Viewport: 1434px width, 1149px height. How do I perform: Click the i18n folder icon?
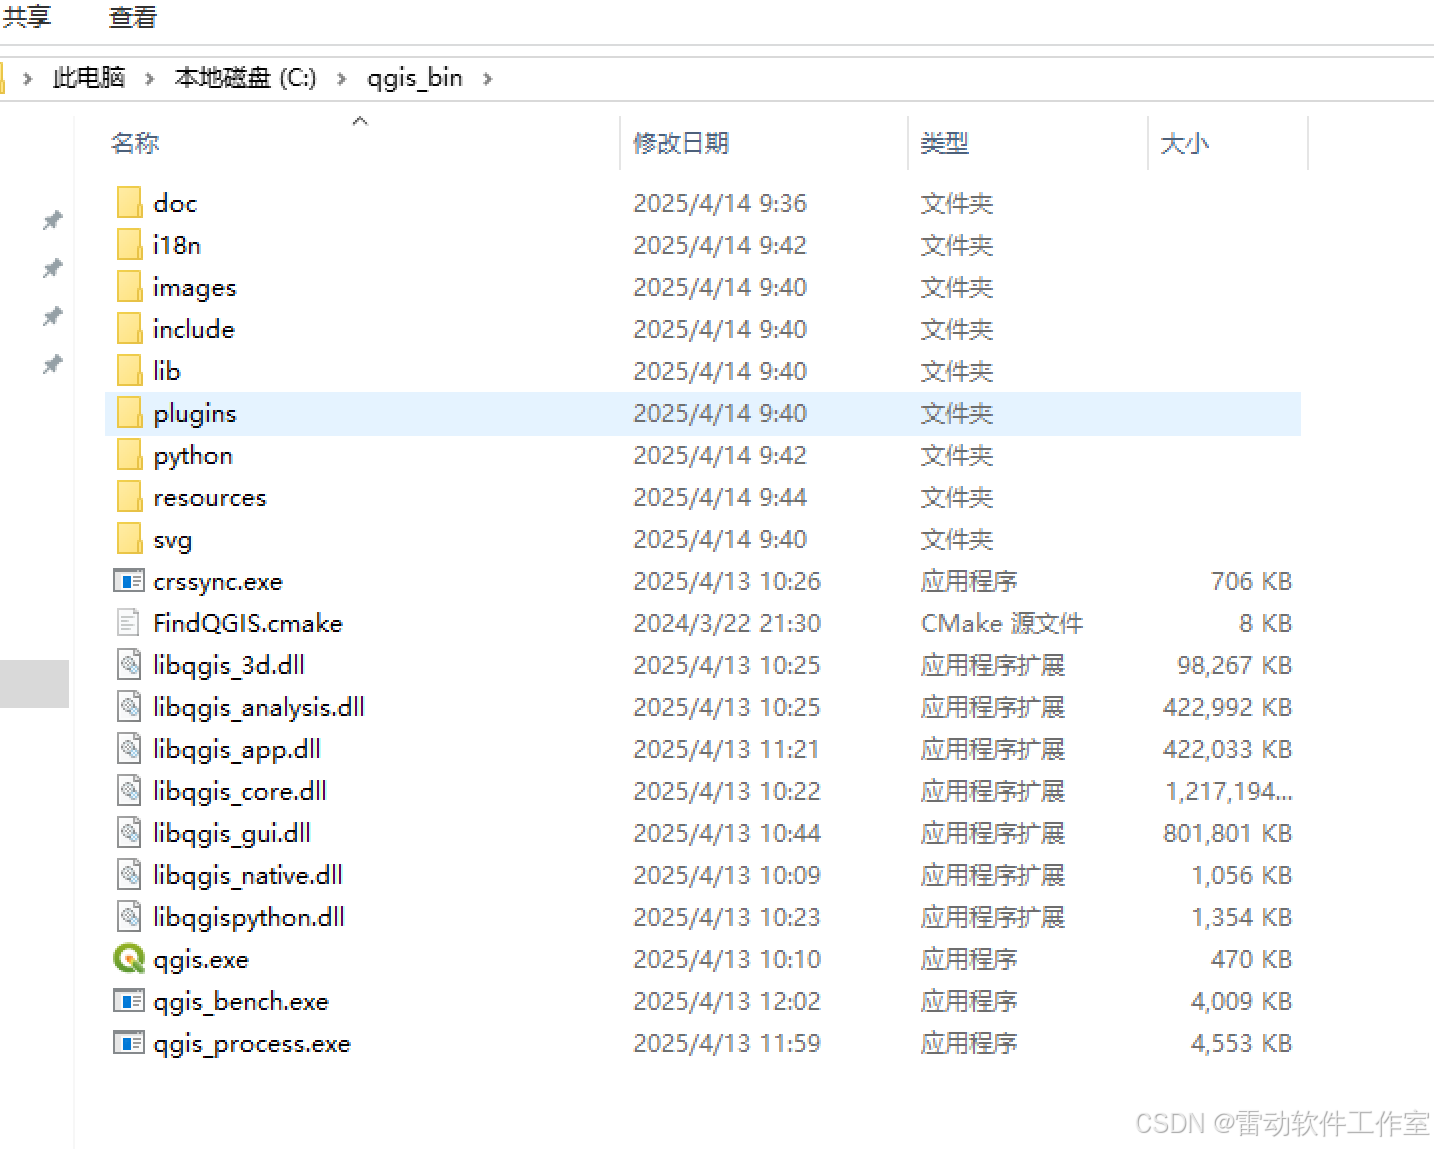pos(129,244)
